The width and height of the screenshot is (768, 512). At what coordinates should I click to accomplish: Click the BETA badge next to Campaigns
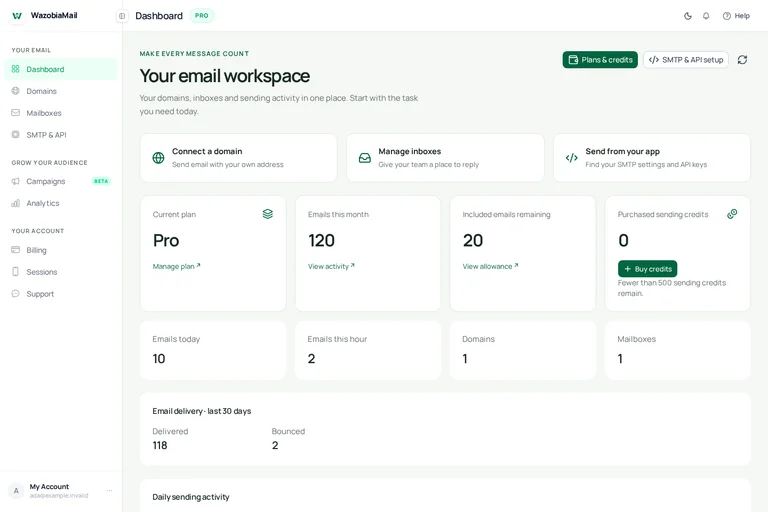(x=101, y=181)
